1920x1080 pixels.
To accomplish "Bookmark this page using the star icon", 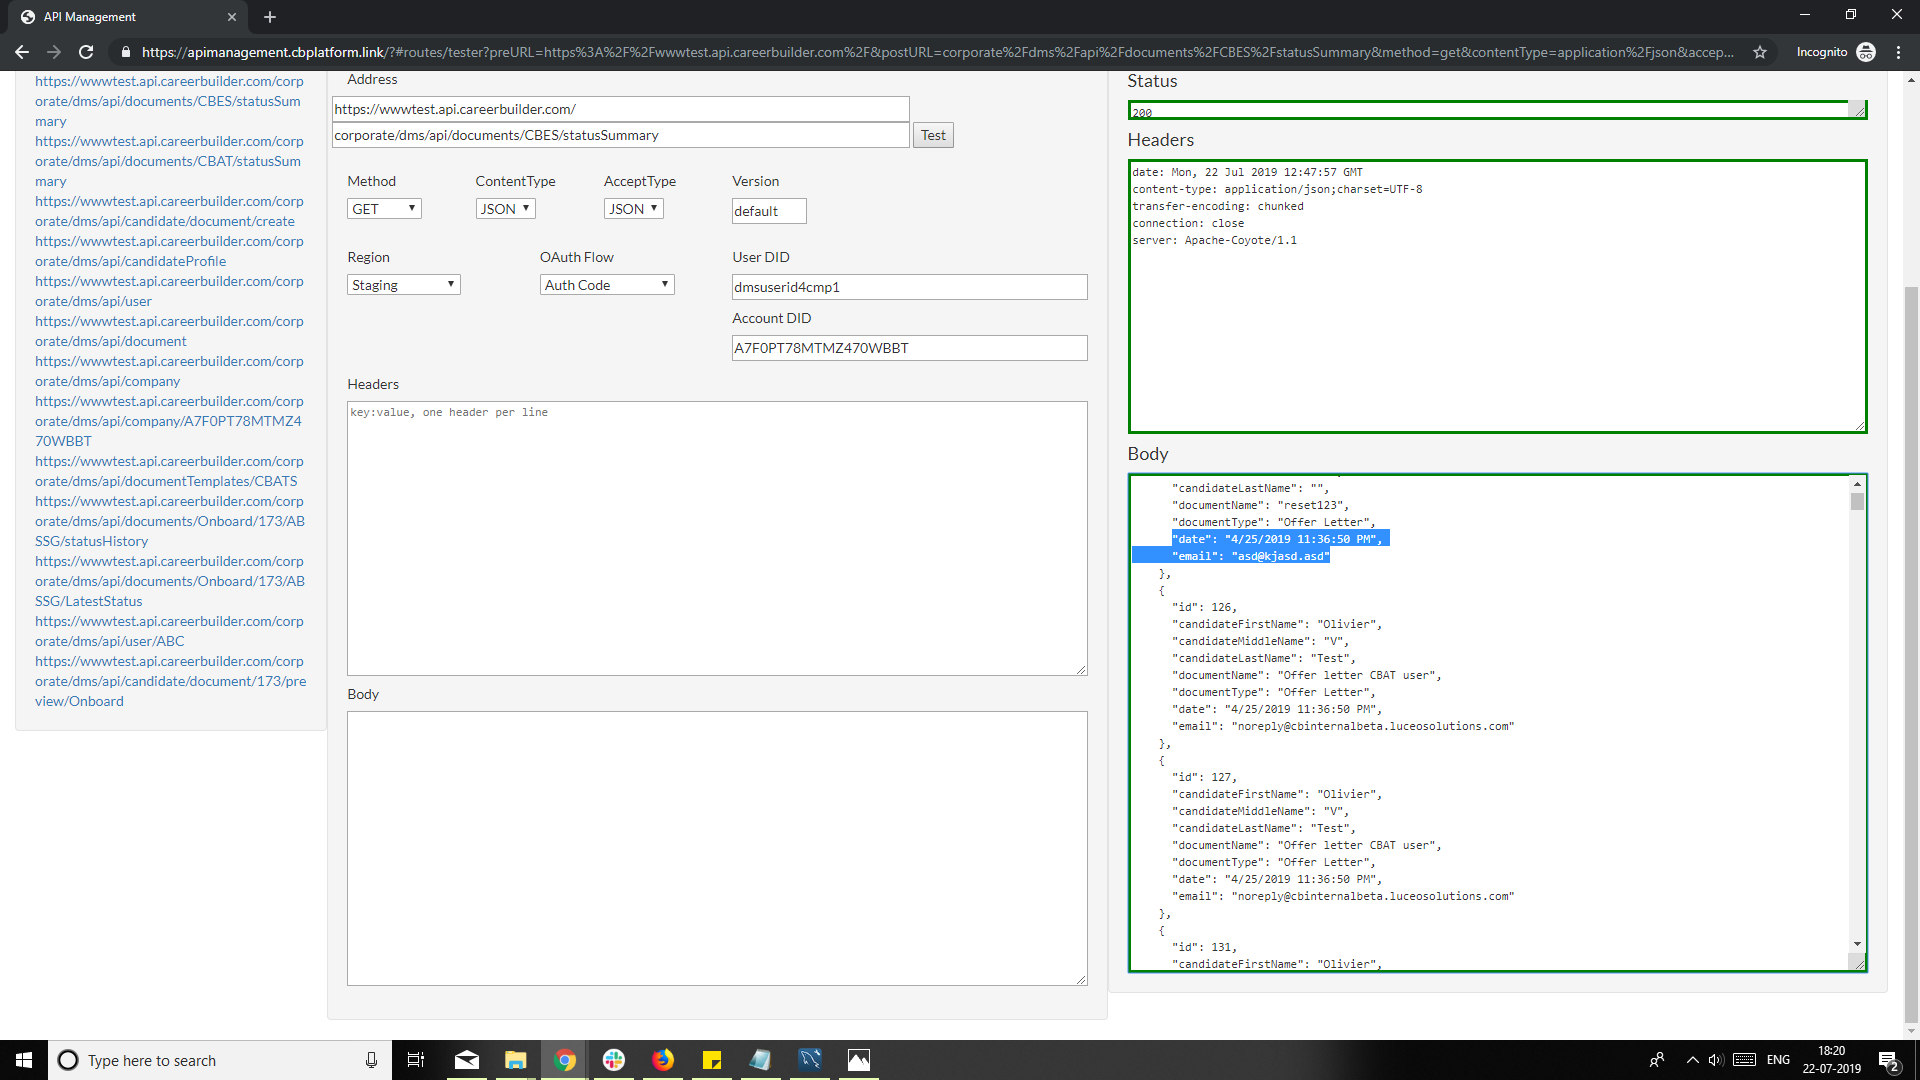I will 1760,52.
